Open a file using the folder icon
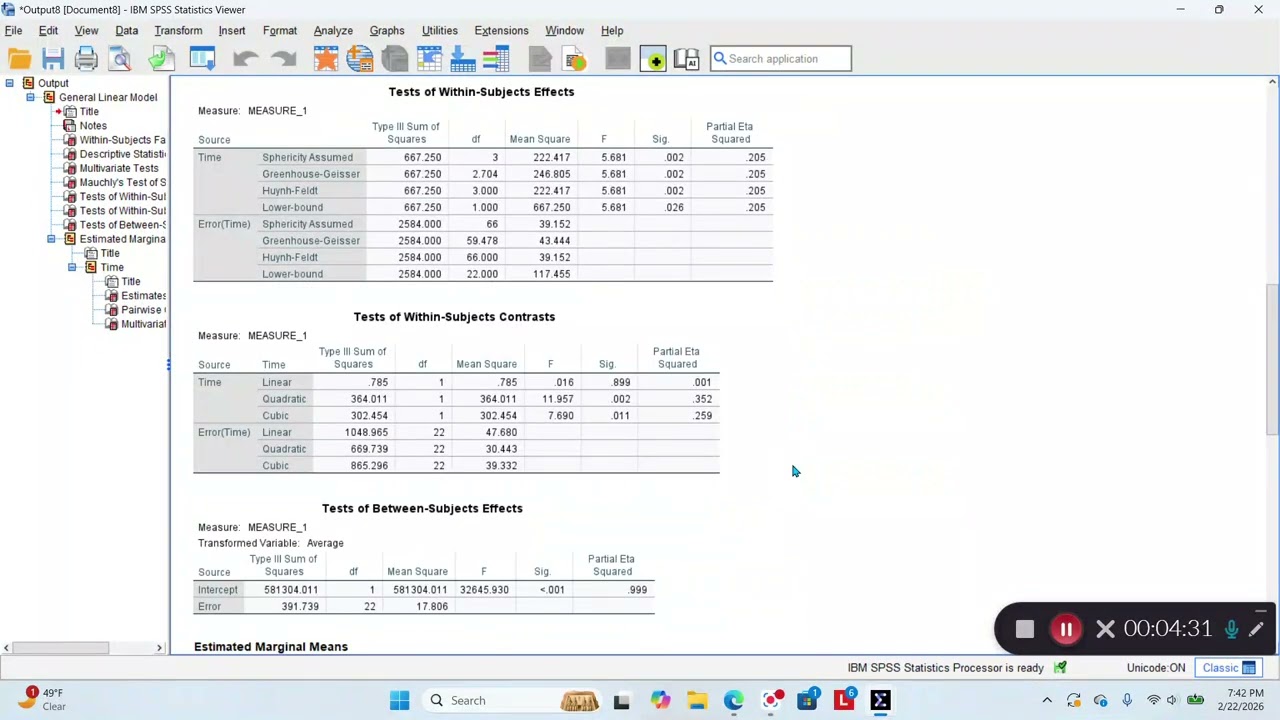Screen dimensions: 1280x720 click(20, 59)
